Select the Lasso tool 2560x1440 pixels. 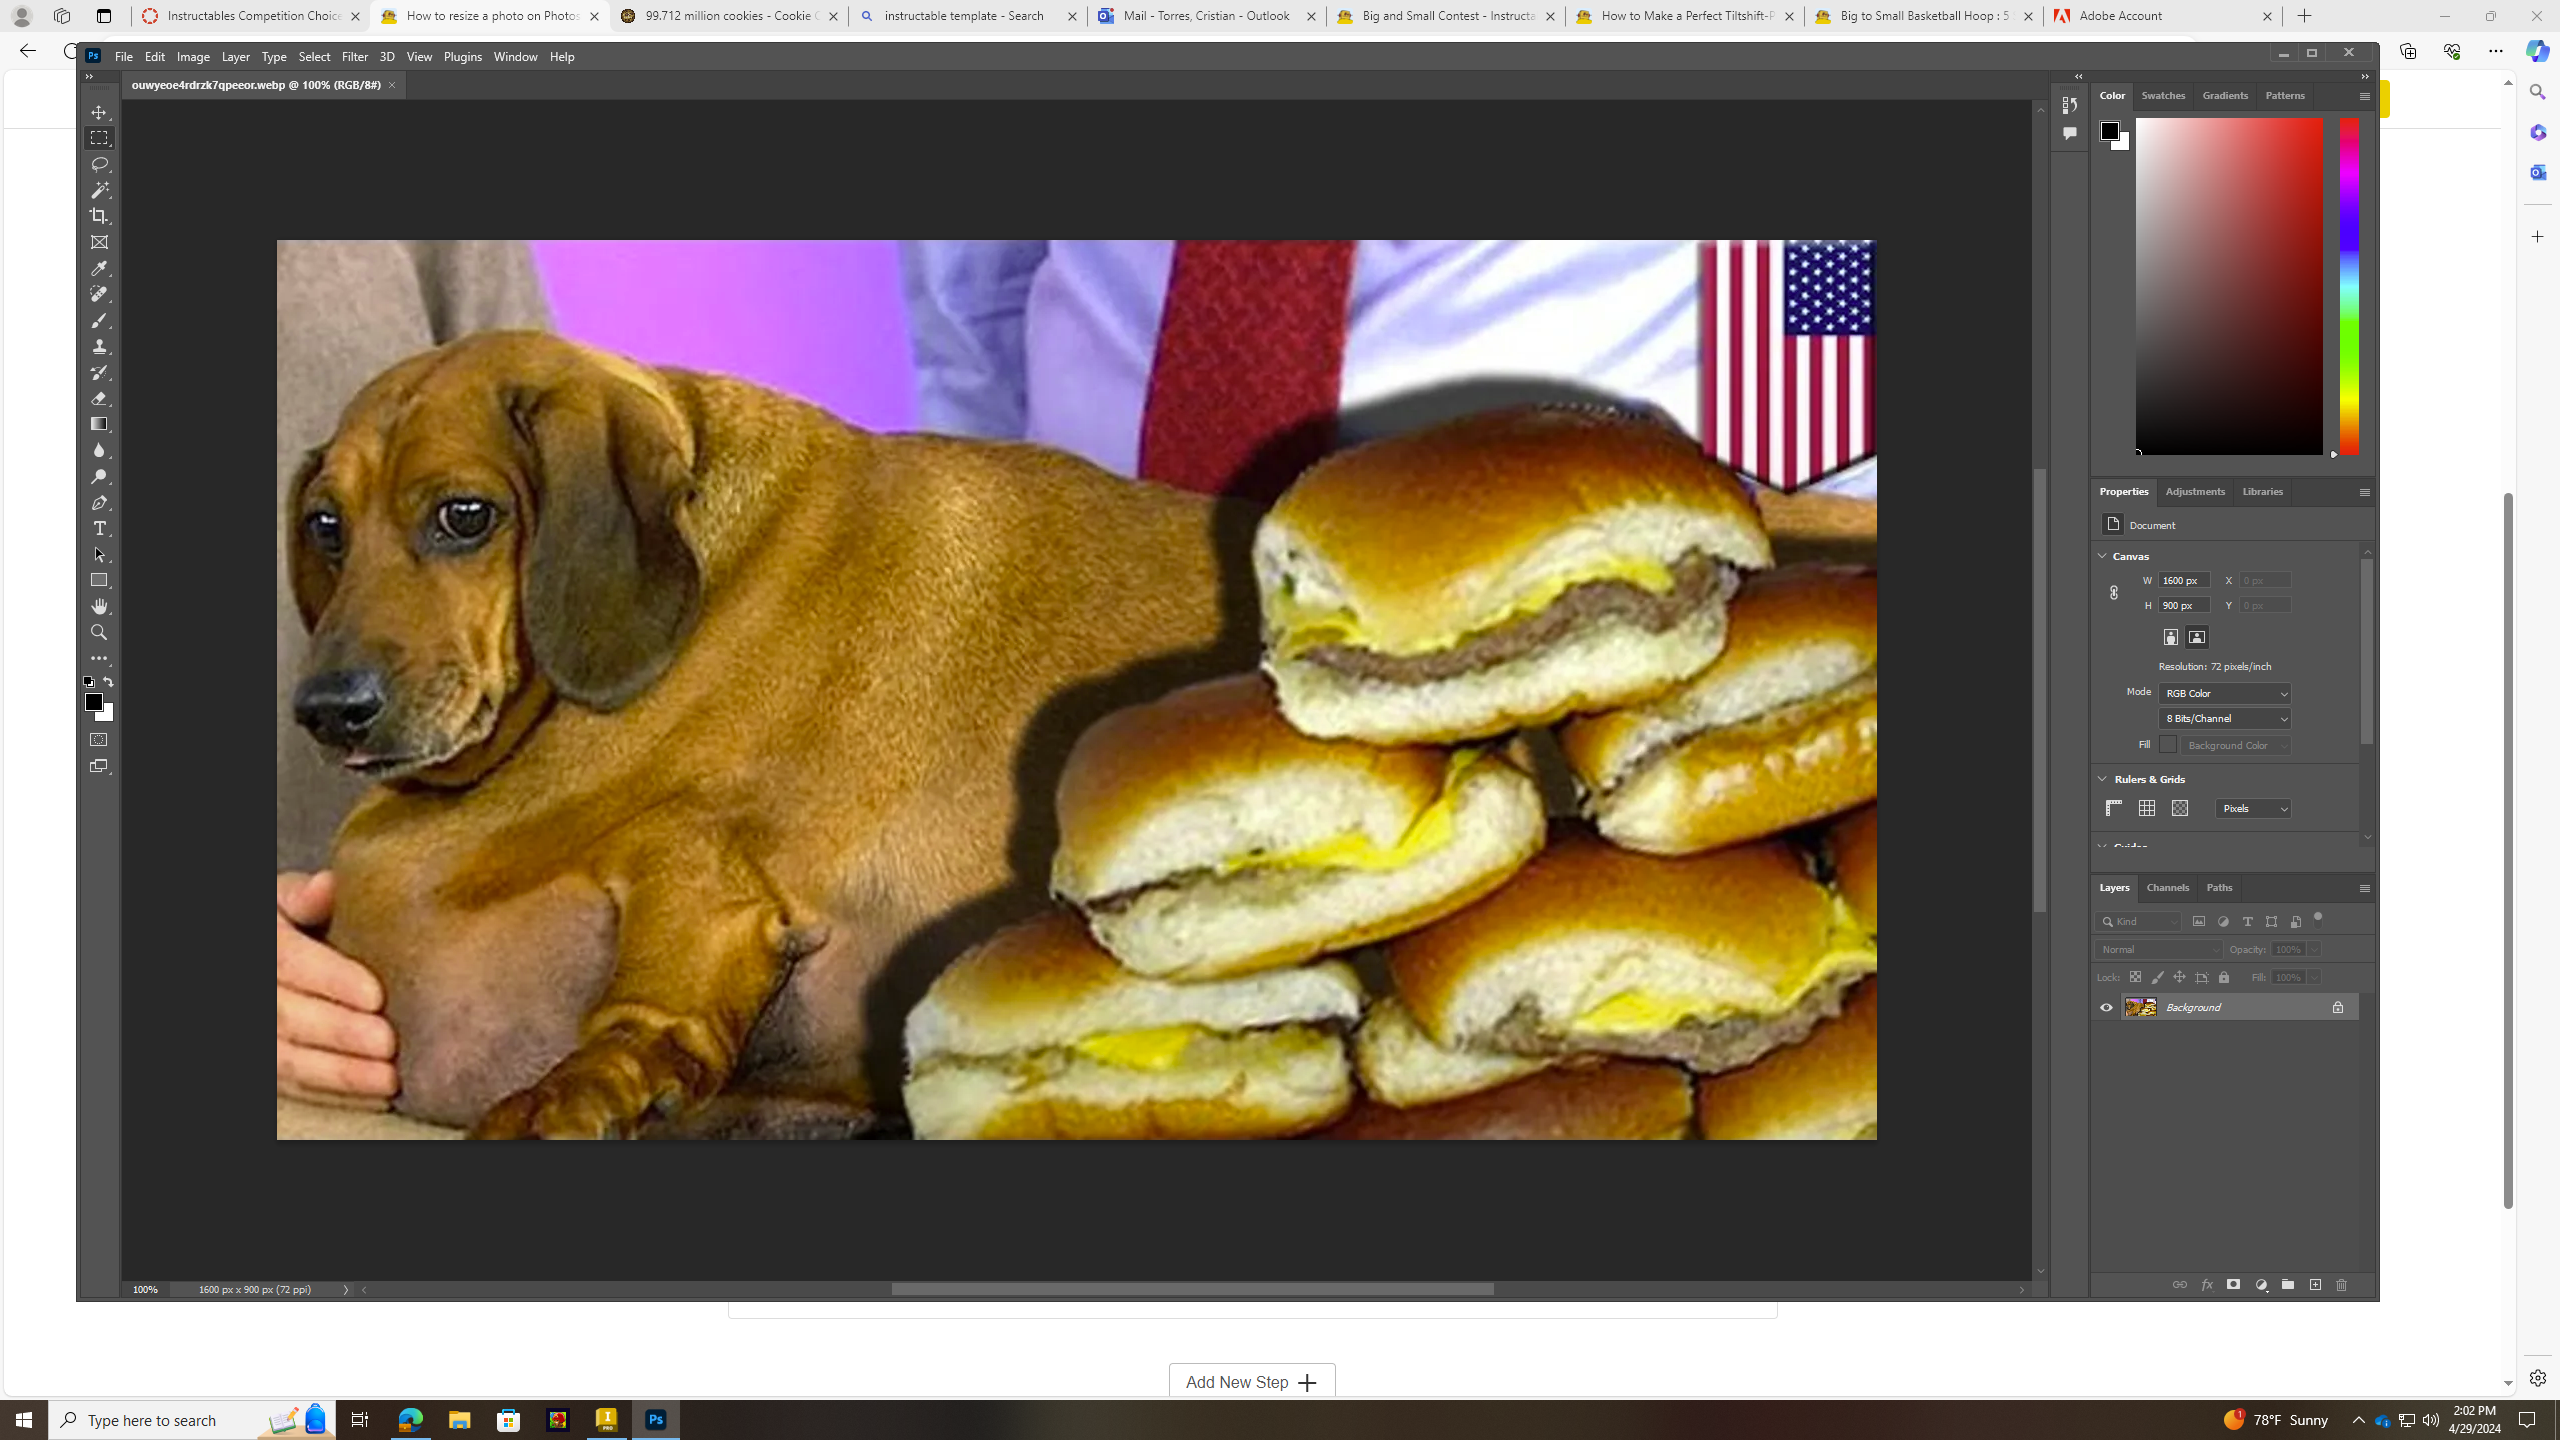click(x=99, y=164)
